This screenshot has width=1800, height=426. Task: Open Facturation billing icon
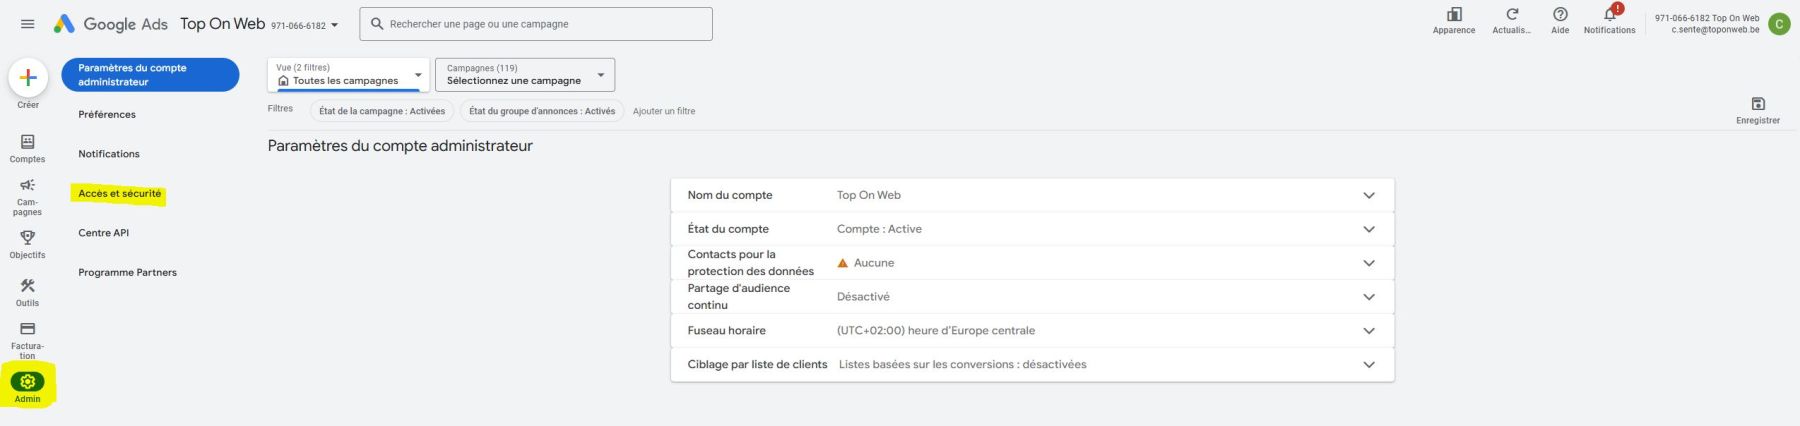(x=27, y=330)
